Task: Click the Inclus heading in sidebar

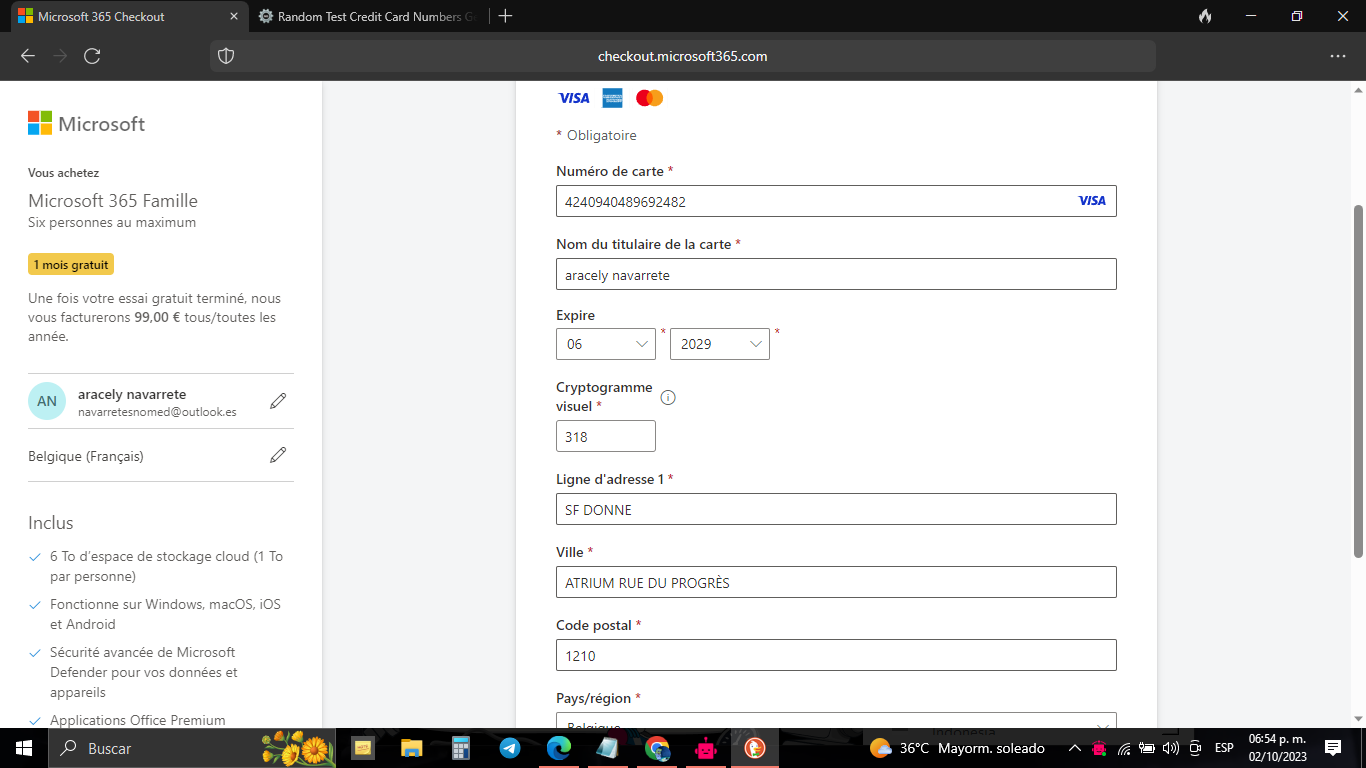Action: [51, 523]
